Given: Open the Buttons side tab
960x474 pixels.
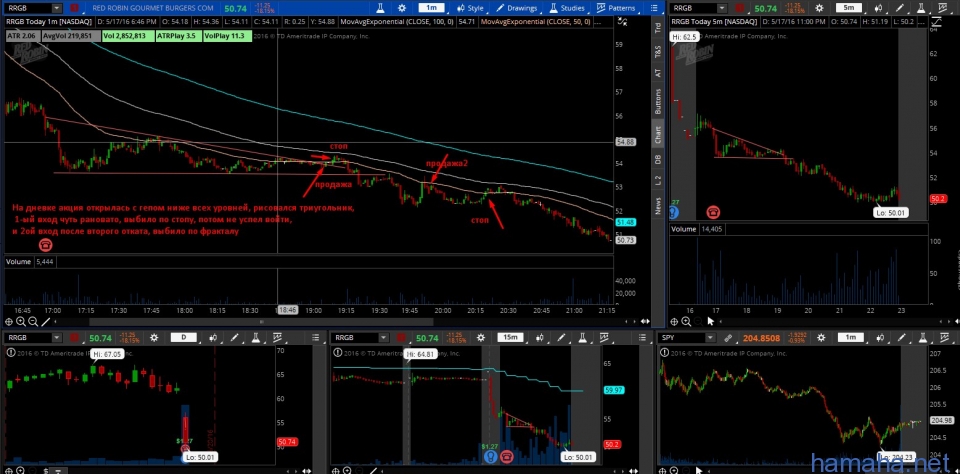Looking at the screenshot, I should pyautogui.click(x=658, y=102).
